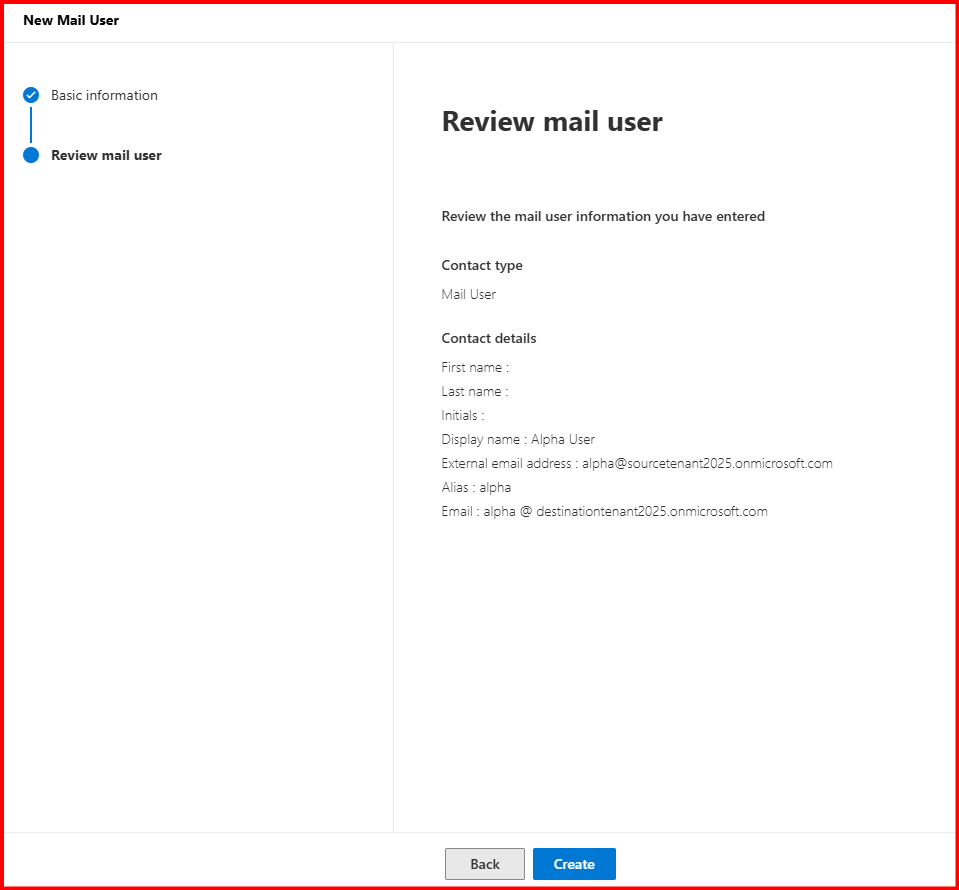
Task: Click the Contact details heading
Action: click(489, 338)
